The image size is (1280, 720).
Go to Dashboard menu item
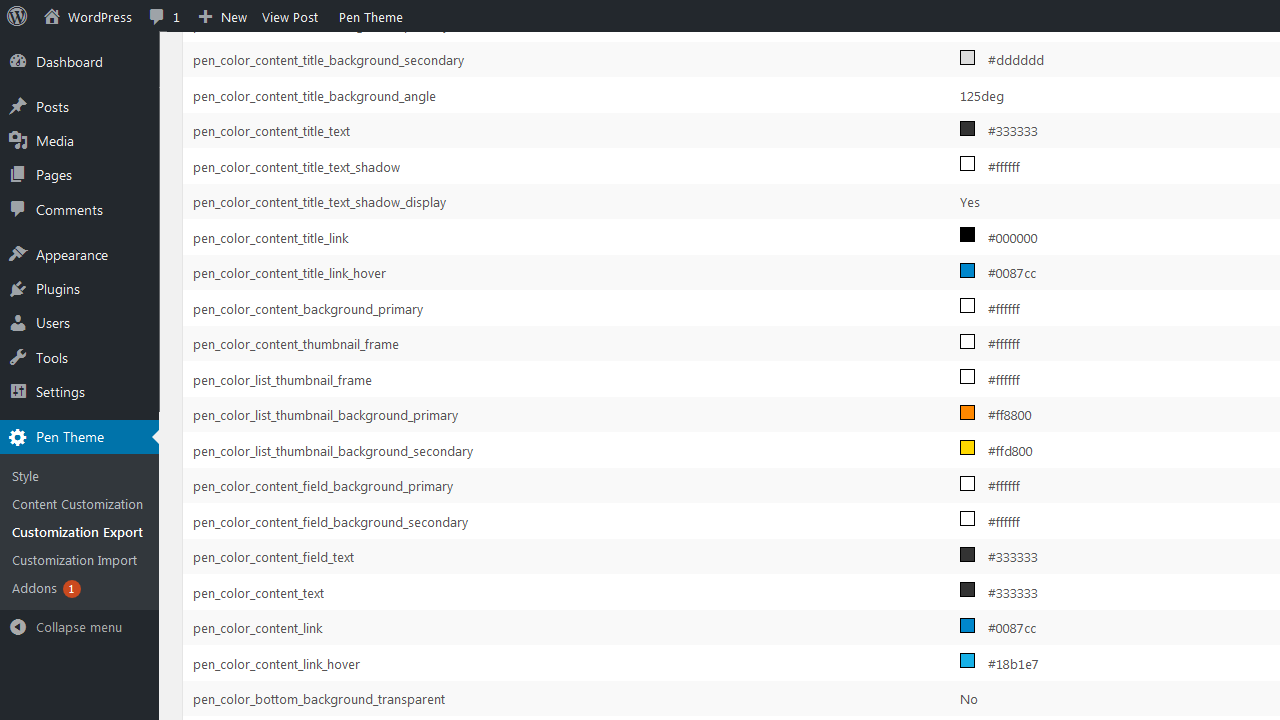click(69, 62)
